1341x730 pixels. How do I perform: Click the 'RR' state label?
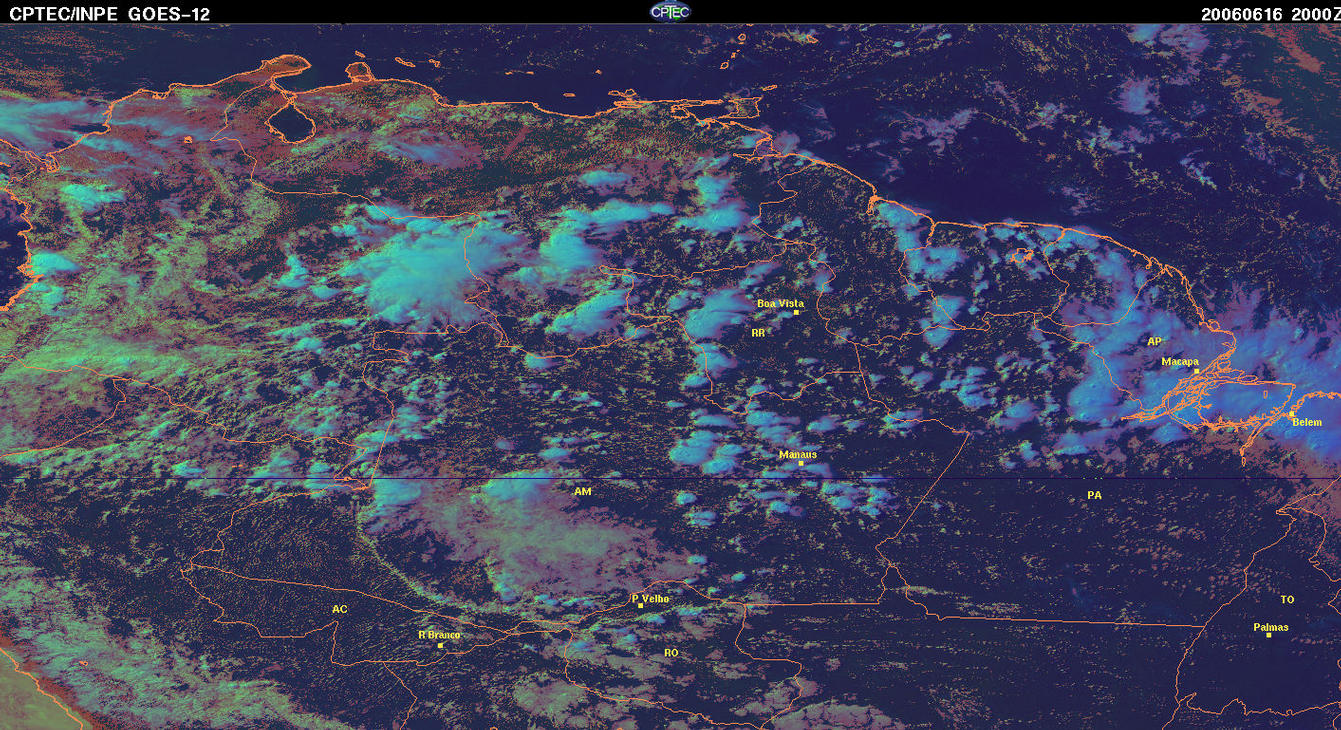point(758,332)
